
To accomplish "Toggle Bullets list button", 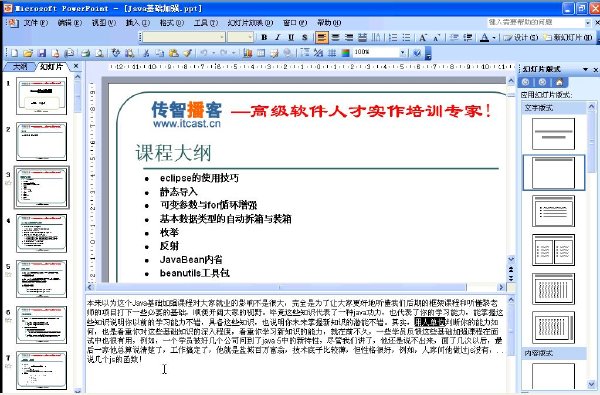I will point(406,37).
